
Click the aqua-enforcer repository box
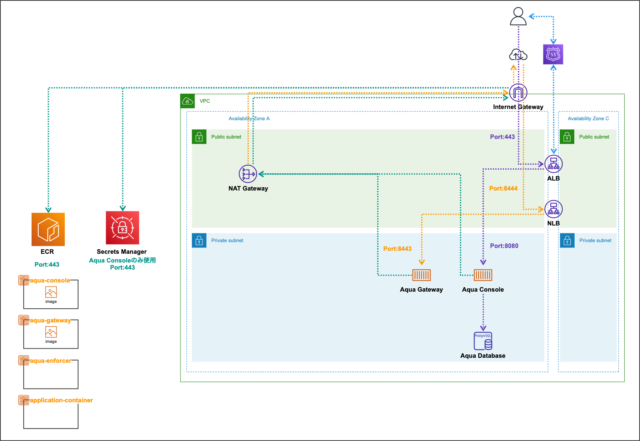(x=51, y=374)
